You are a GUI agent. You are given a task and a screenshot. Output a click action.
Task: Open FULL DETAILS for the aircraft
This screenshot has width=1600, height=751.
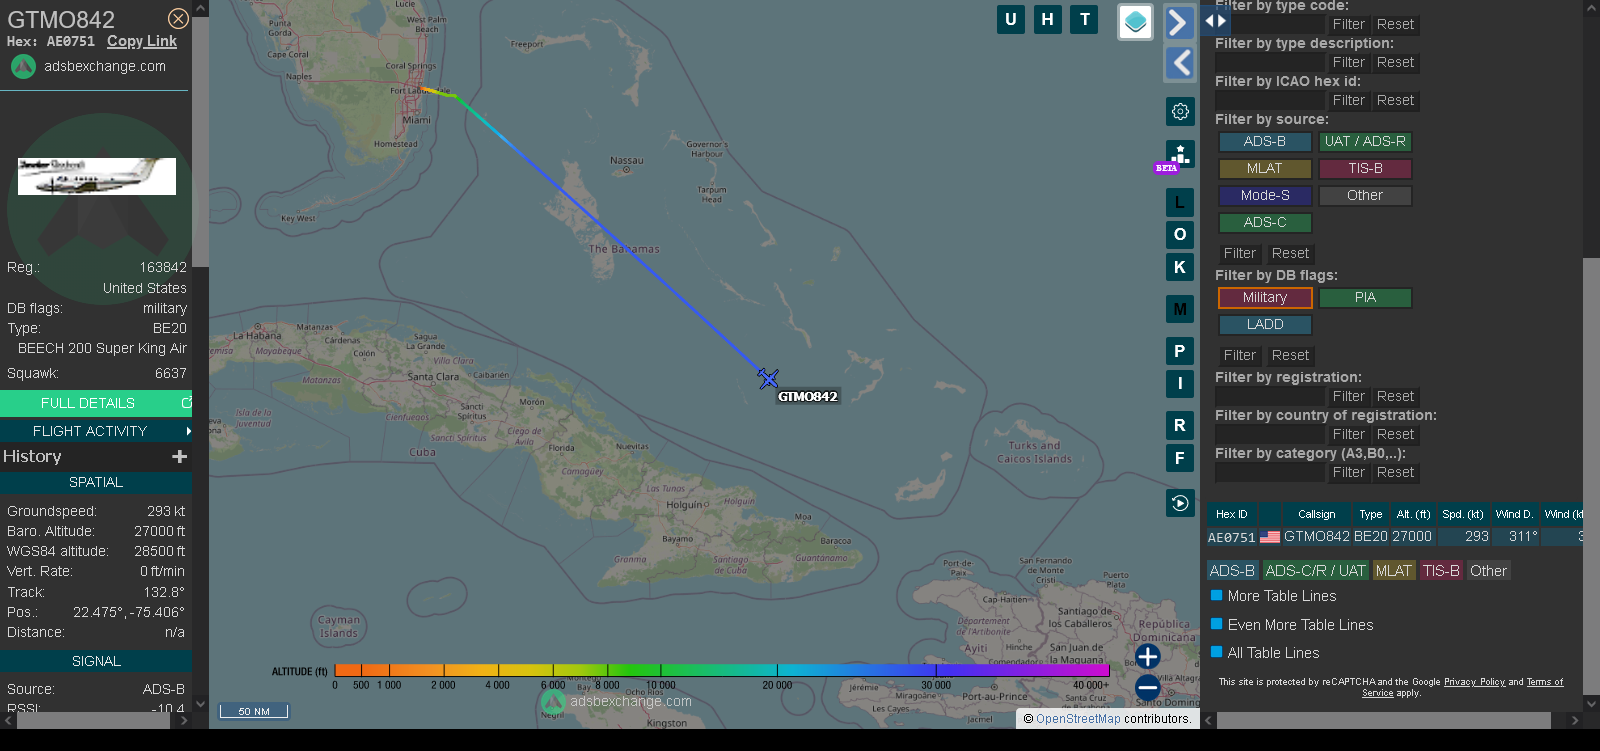pyautogui.click(x=95, y=403)
